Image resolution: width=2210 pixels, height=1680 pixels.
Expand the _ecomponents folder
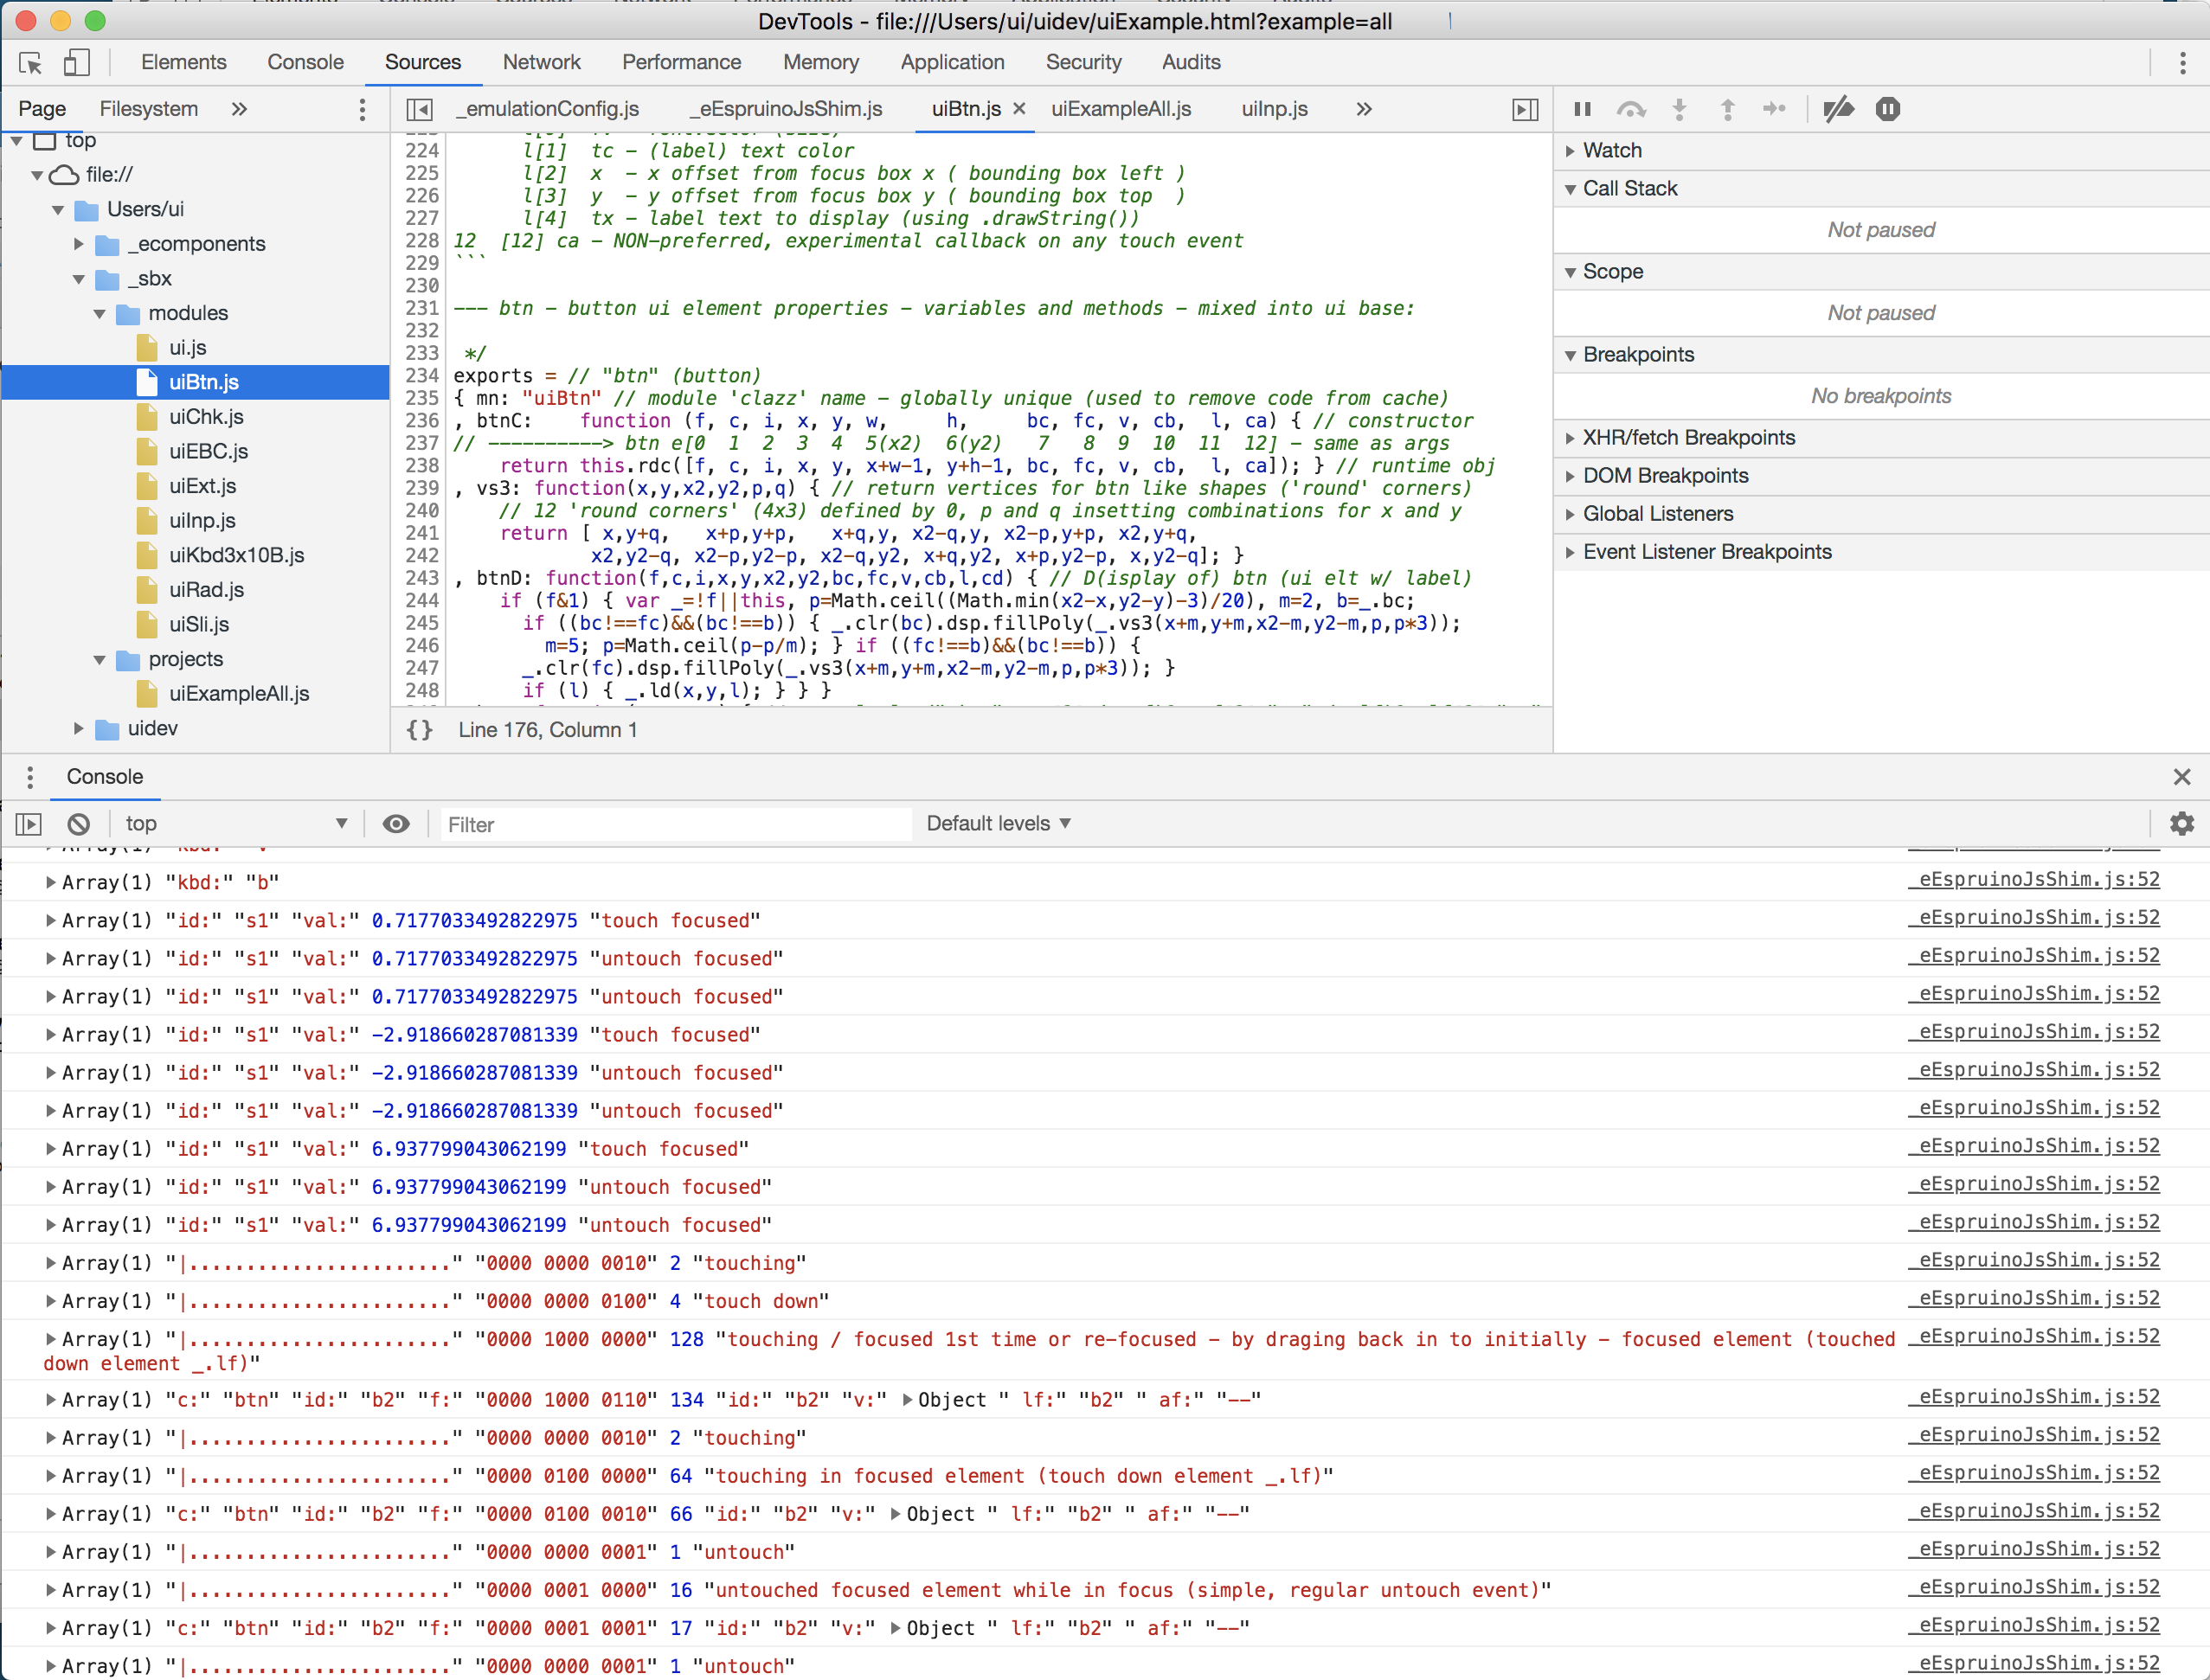coord(80,244)
